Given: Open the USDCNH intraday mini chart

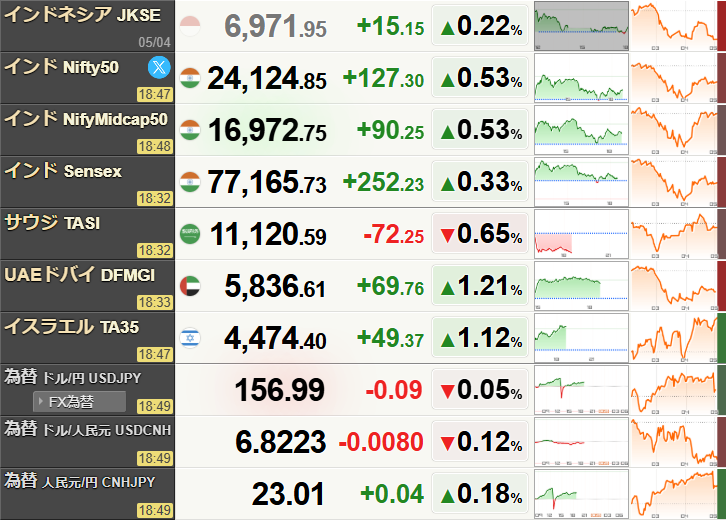Looking at the screenshot, I should point(582,442).
